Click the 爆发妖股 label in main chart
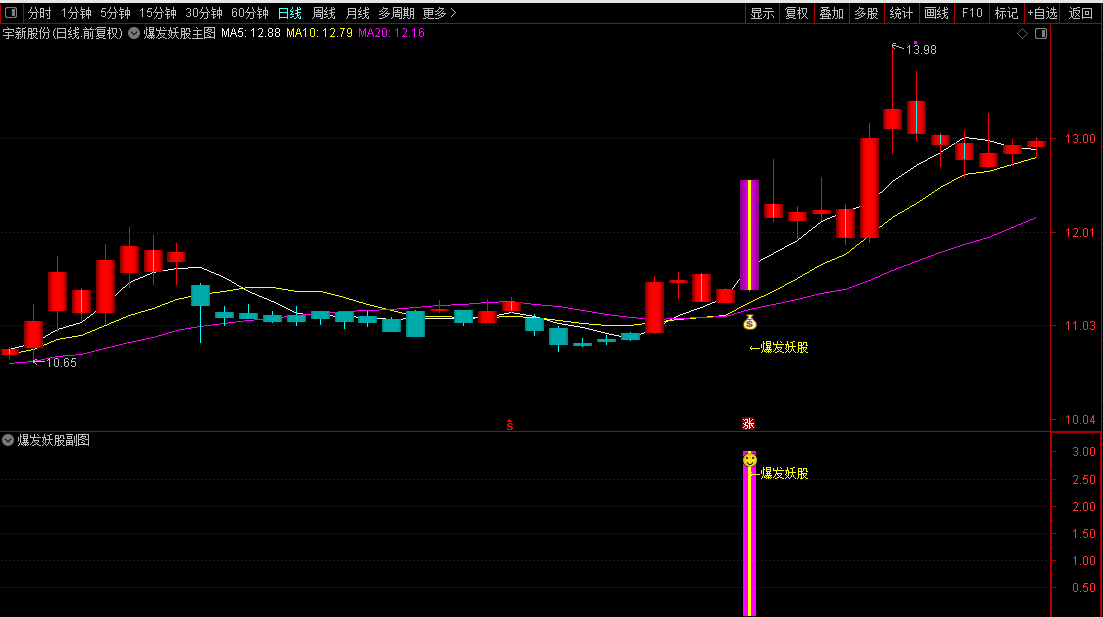 coord(784,348)
